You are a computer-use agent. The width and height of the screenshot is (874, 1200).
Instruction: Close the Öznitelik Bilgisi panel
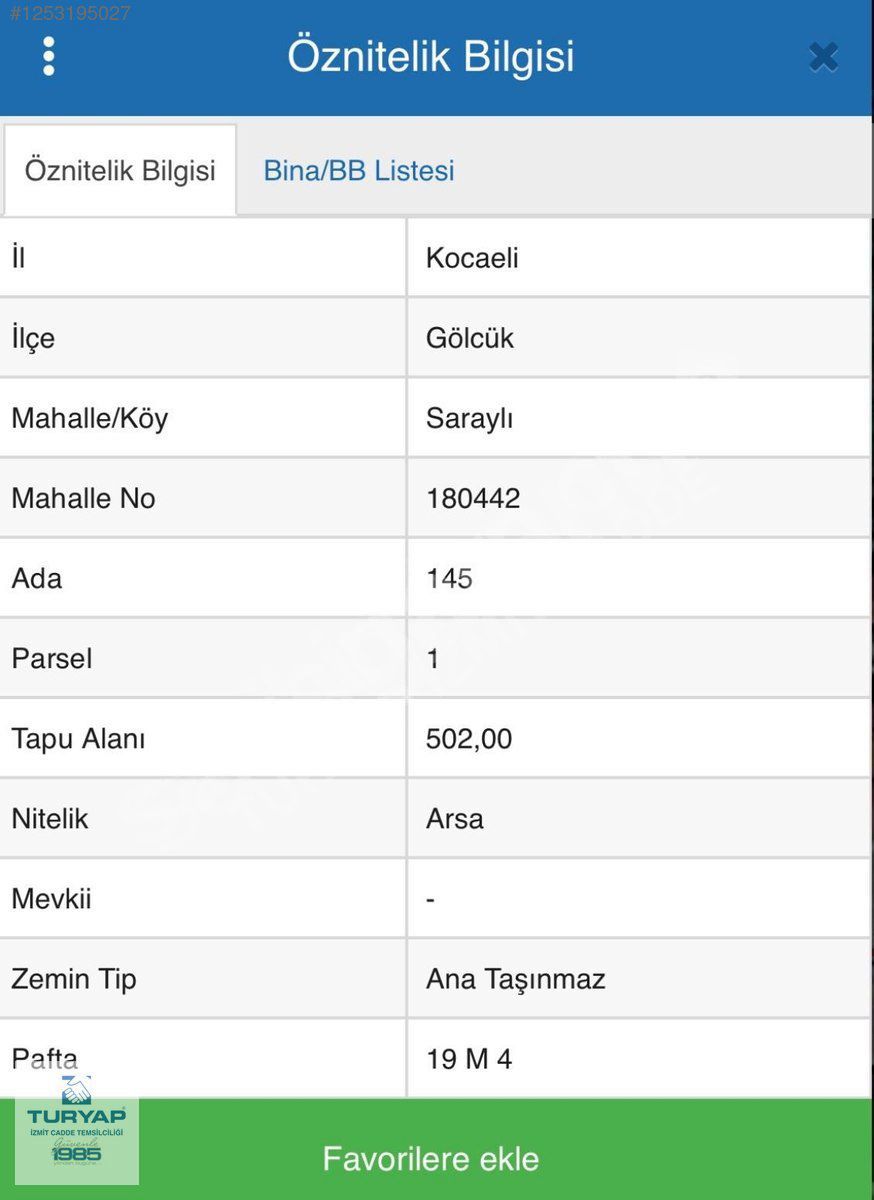coord(823,58)
